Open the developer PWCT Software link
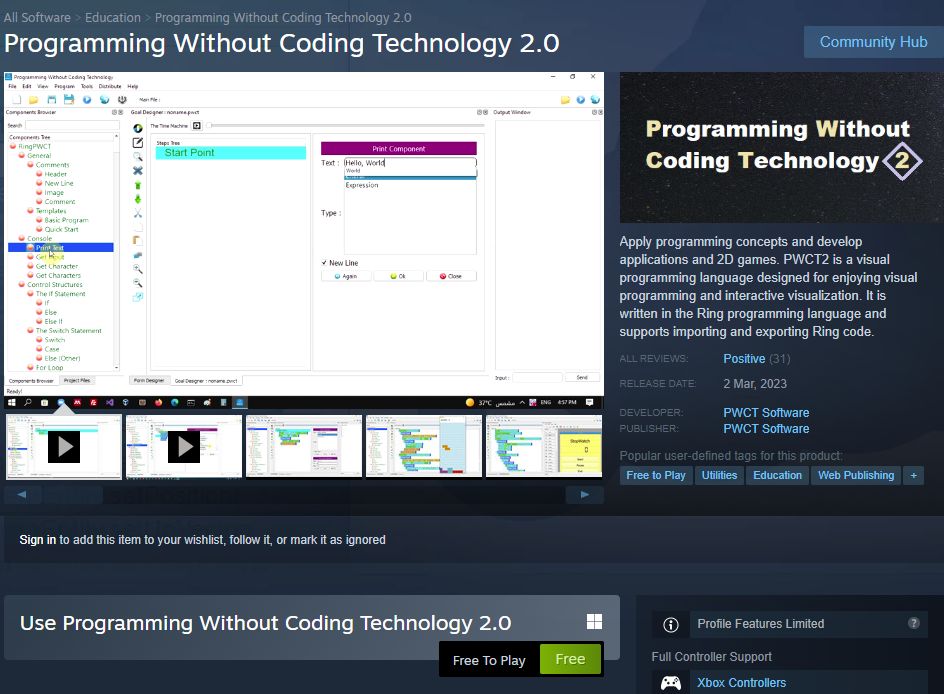Screen dimensions: 944x694 [x=766, y=413]
